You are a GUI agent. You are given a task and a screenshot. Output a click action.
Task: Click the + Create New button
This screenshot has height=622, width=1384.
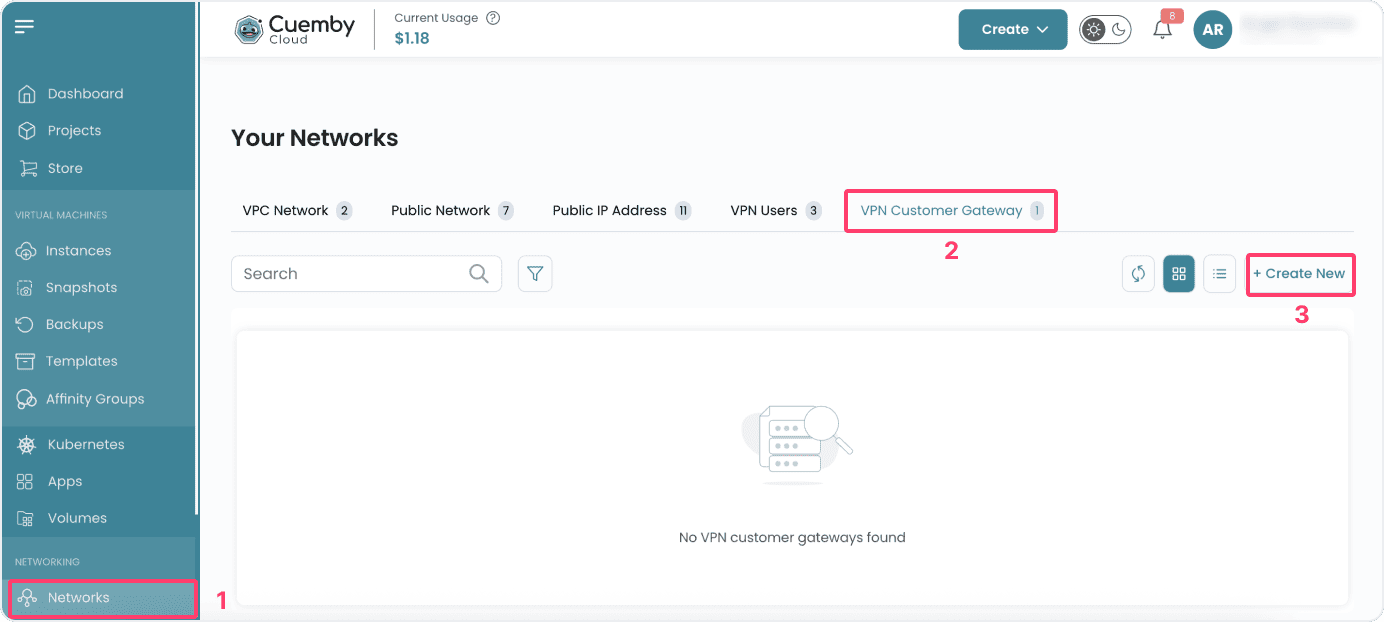[x=1300, y=273]
